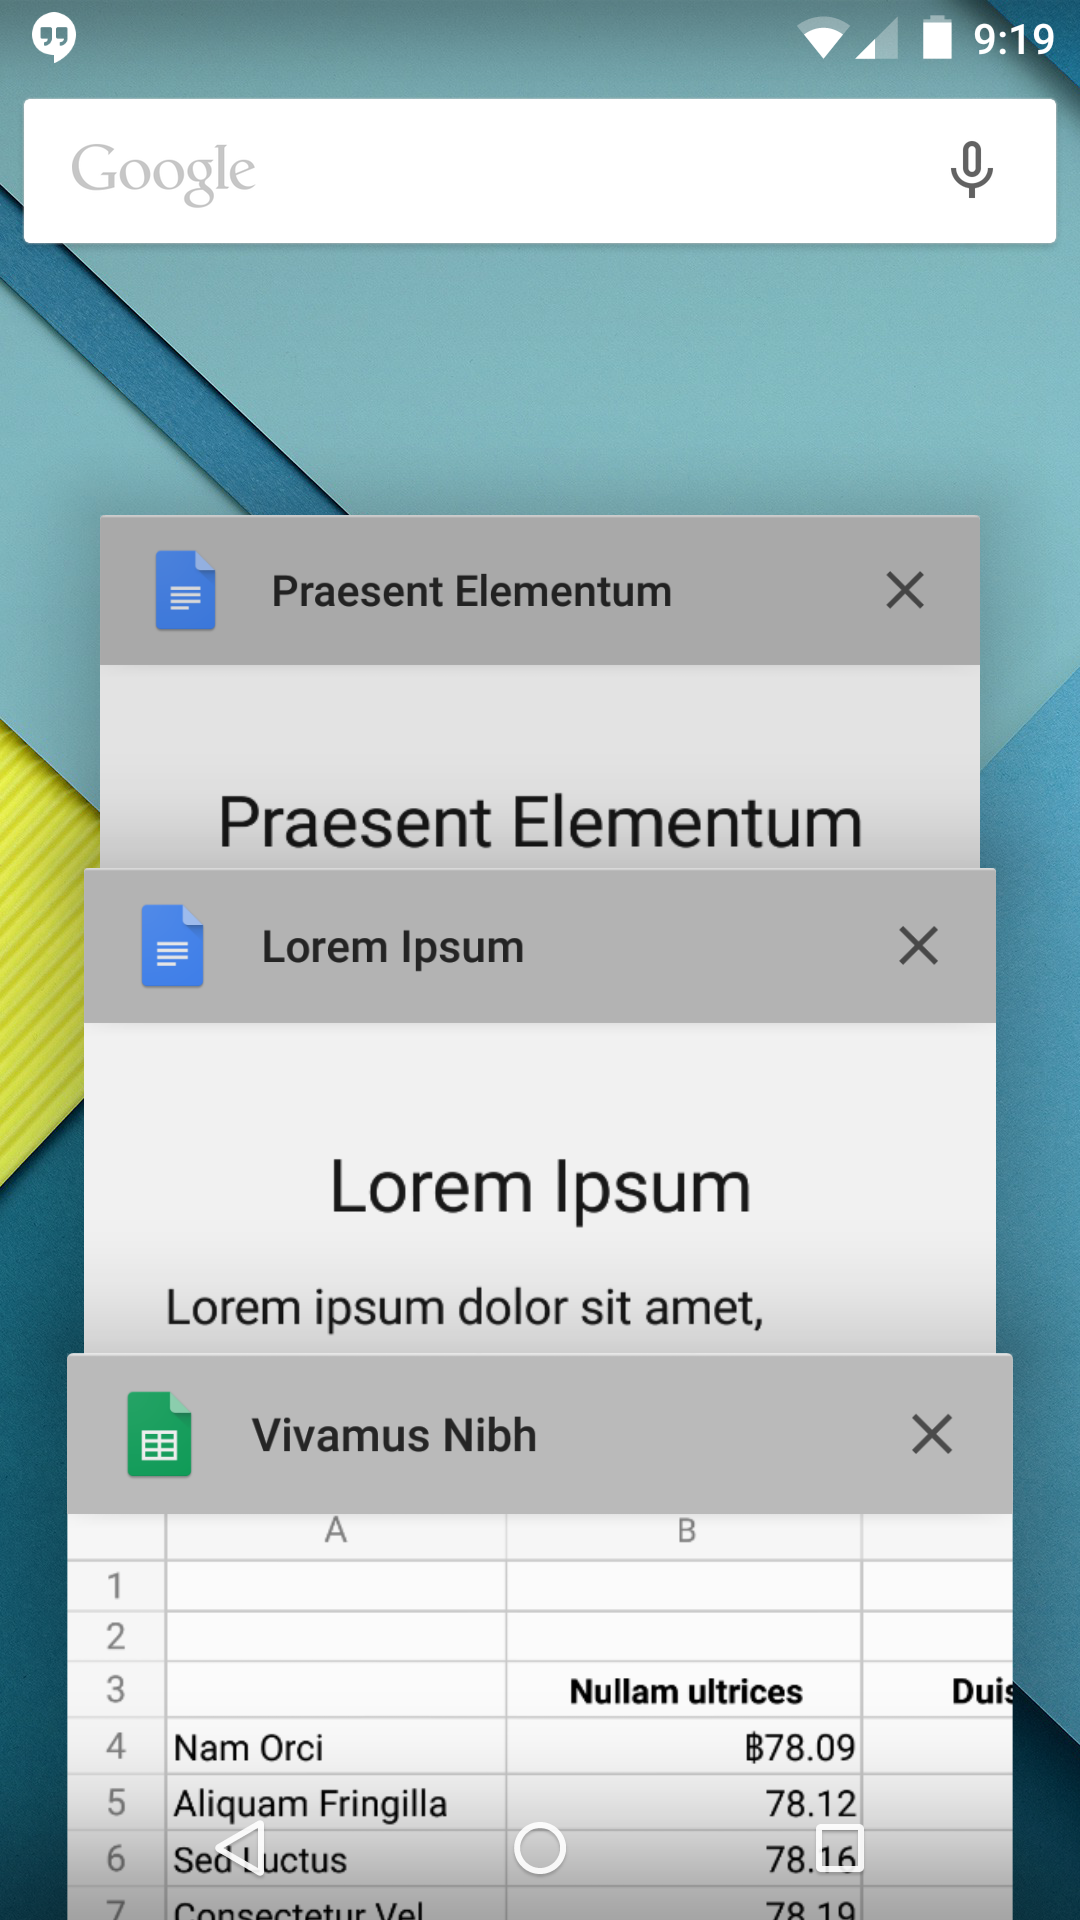Tap Sheets icon on Vivamus Nibh card
Screen dimensions: 1080x1920
point(159,1434)
